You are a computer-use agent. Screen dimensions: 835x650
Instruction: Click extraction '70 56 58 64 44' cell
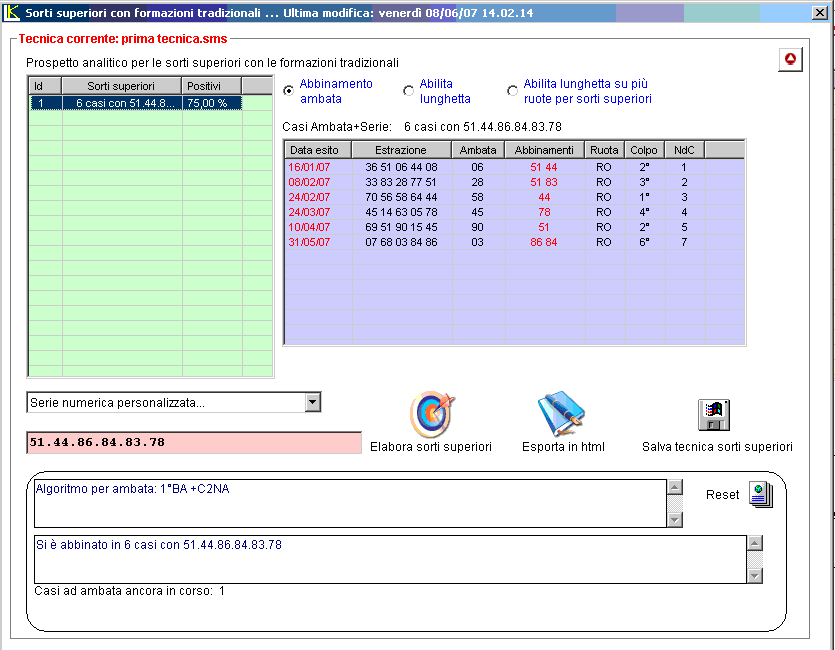click(402, 197)
